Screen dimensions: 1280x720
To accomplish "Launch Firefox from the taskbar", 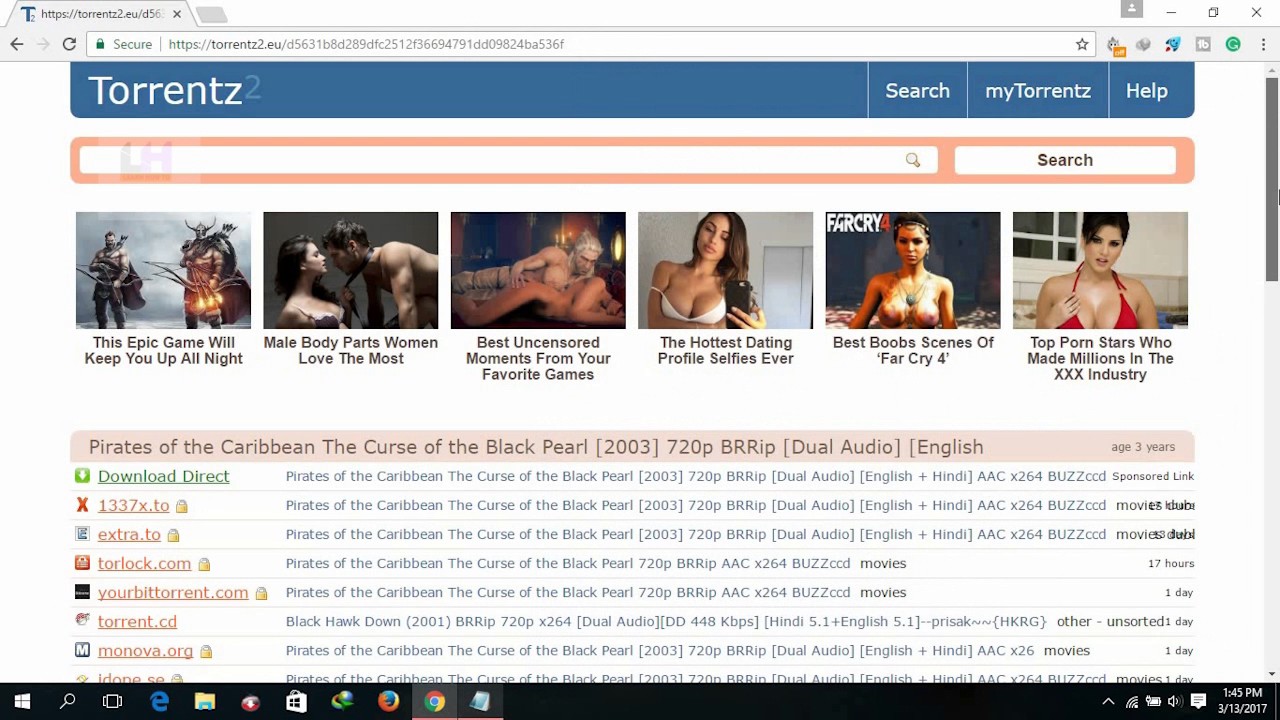I will pos(388,702).
